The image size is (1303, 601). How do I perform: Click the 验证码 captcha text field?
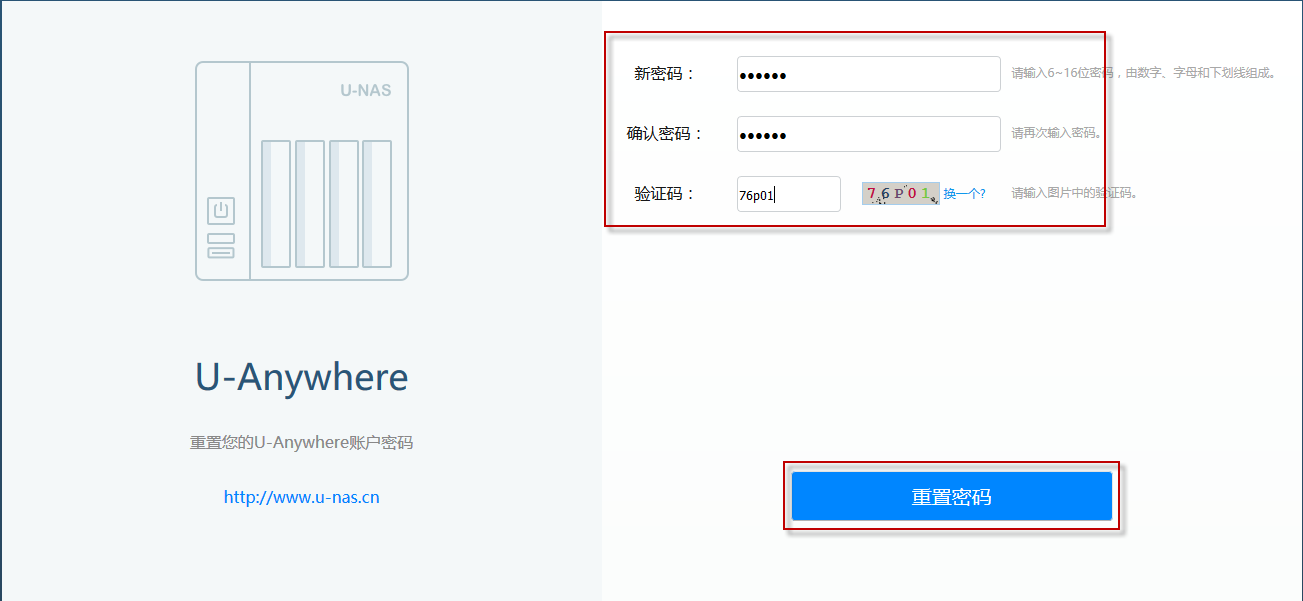[788, 194]
